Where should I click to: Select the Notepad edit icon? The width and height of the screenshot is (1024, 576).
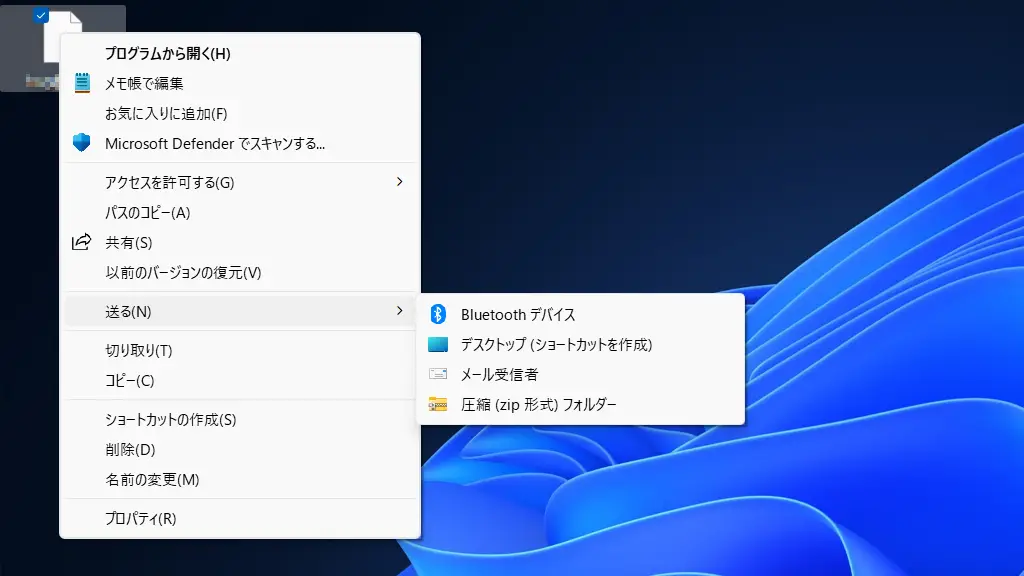tap(83, 83)
